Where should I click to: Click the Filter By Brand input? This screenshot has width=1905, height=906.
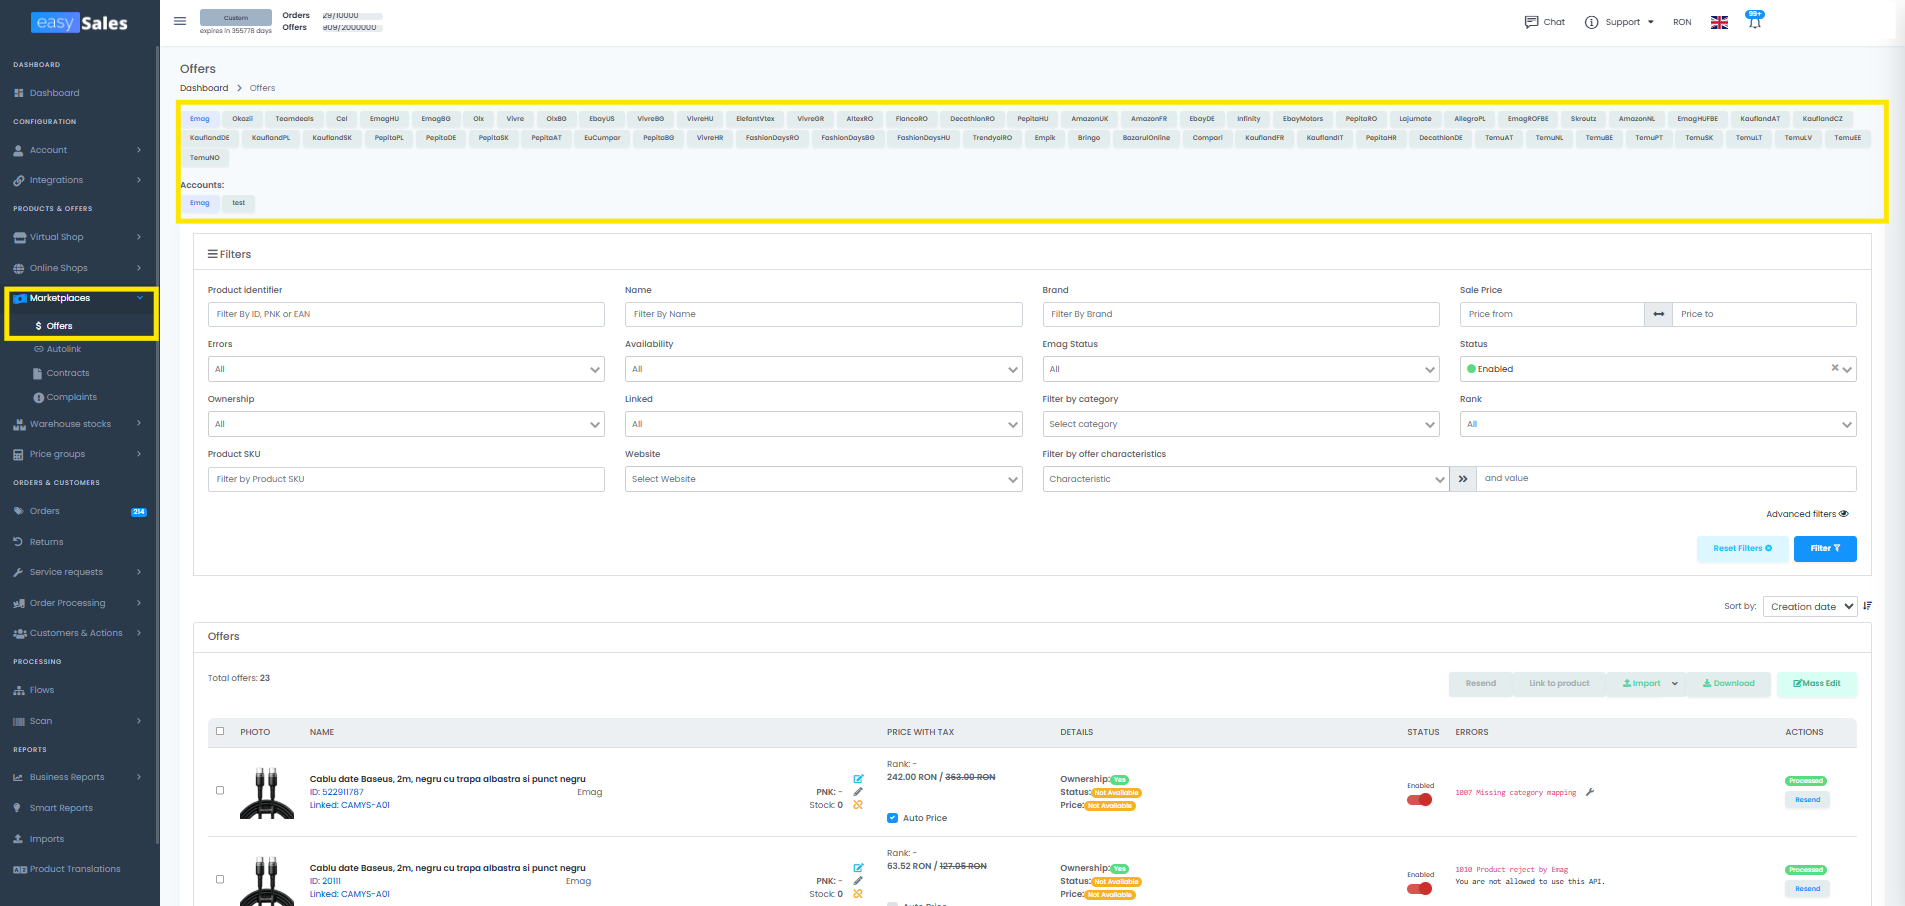tap(1241, 314)
